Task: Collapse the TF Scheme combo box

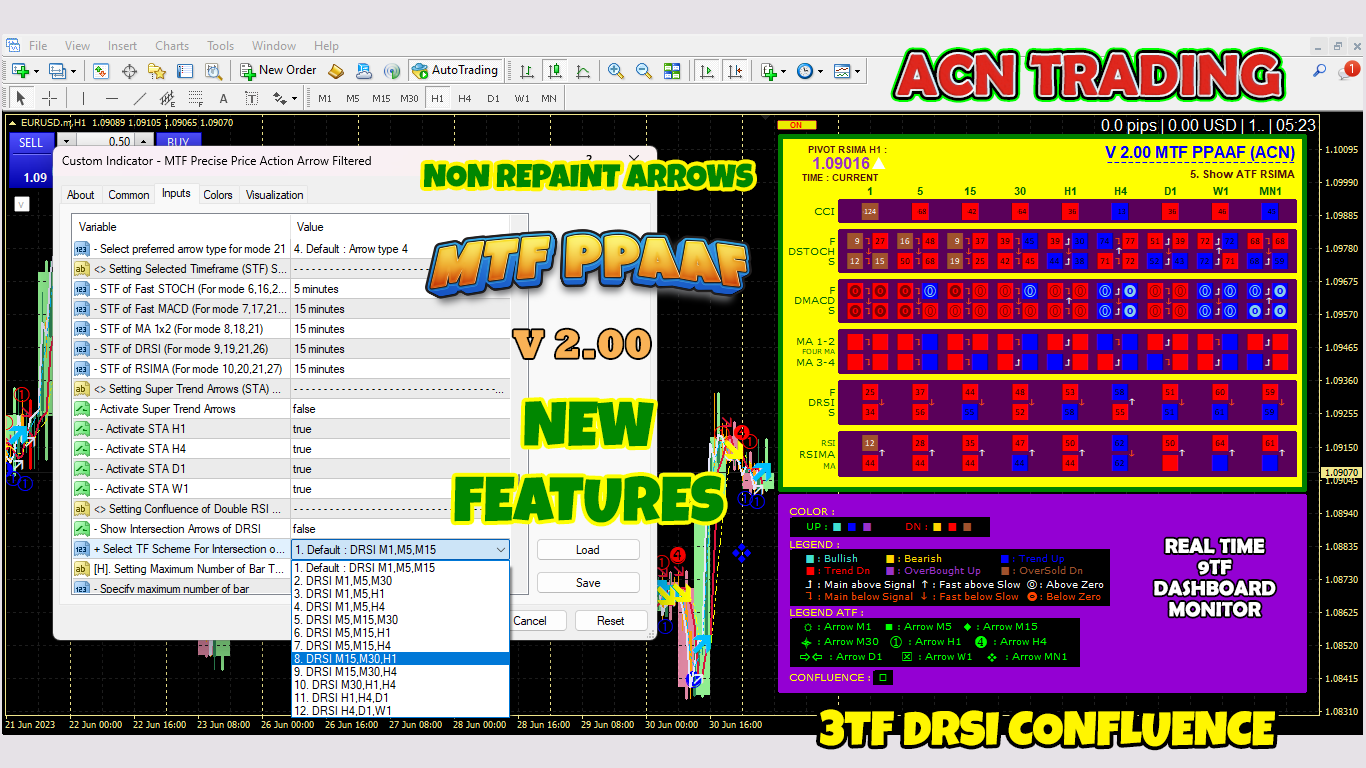Action: pos(500,549)
